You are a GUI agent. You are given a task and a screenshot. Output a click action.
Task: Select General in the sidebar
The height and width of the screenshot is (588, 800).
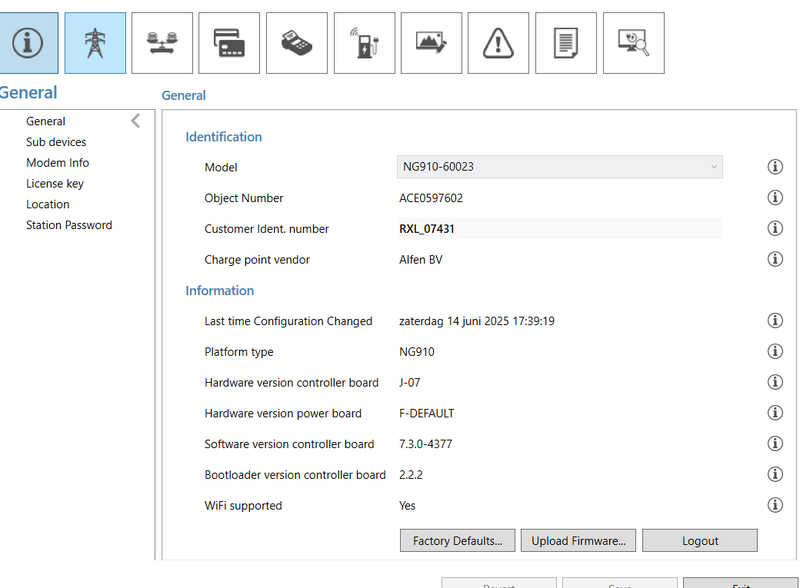[x=46, y=121]
